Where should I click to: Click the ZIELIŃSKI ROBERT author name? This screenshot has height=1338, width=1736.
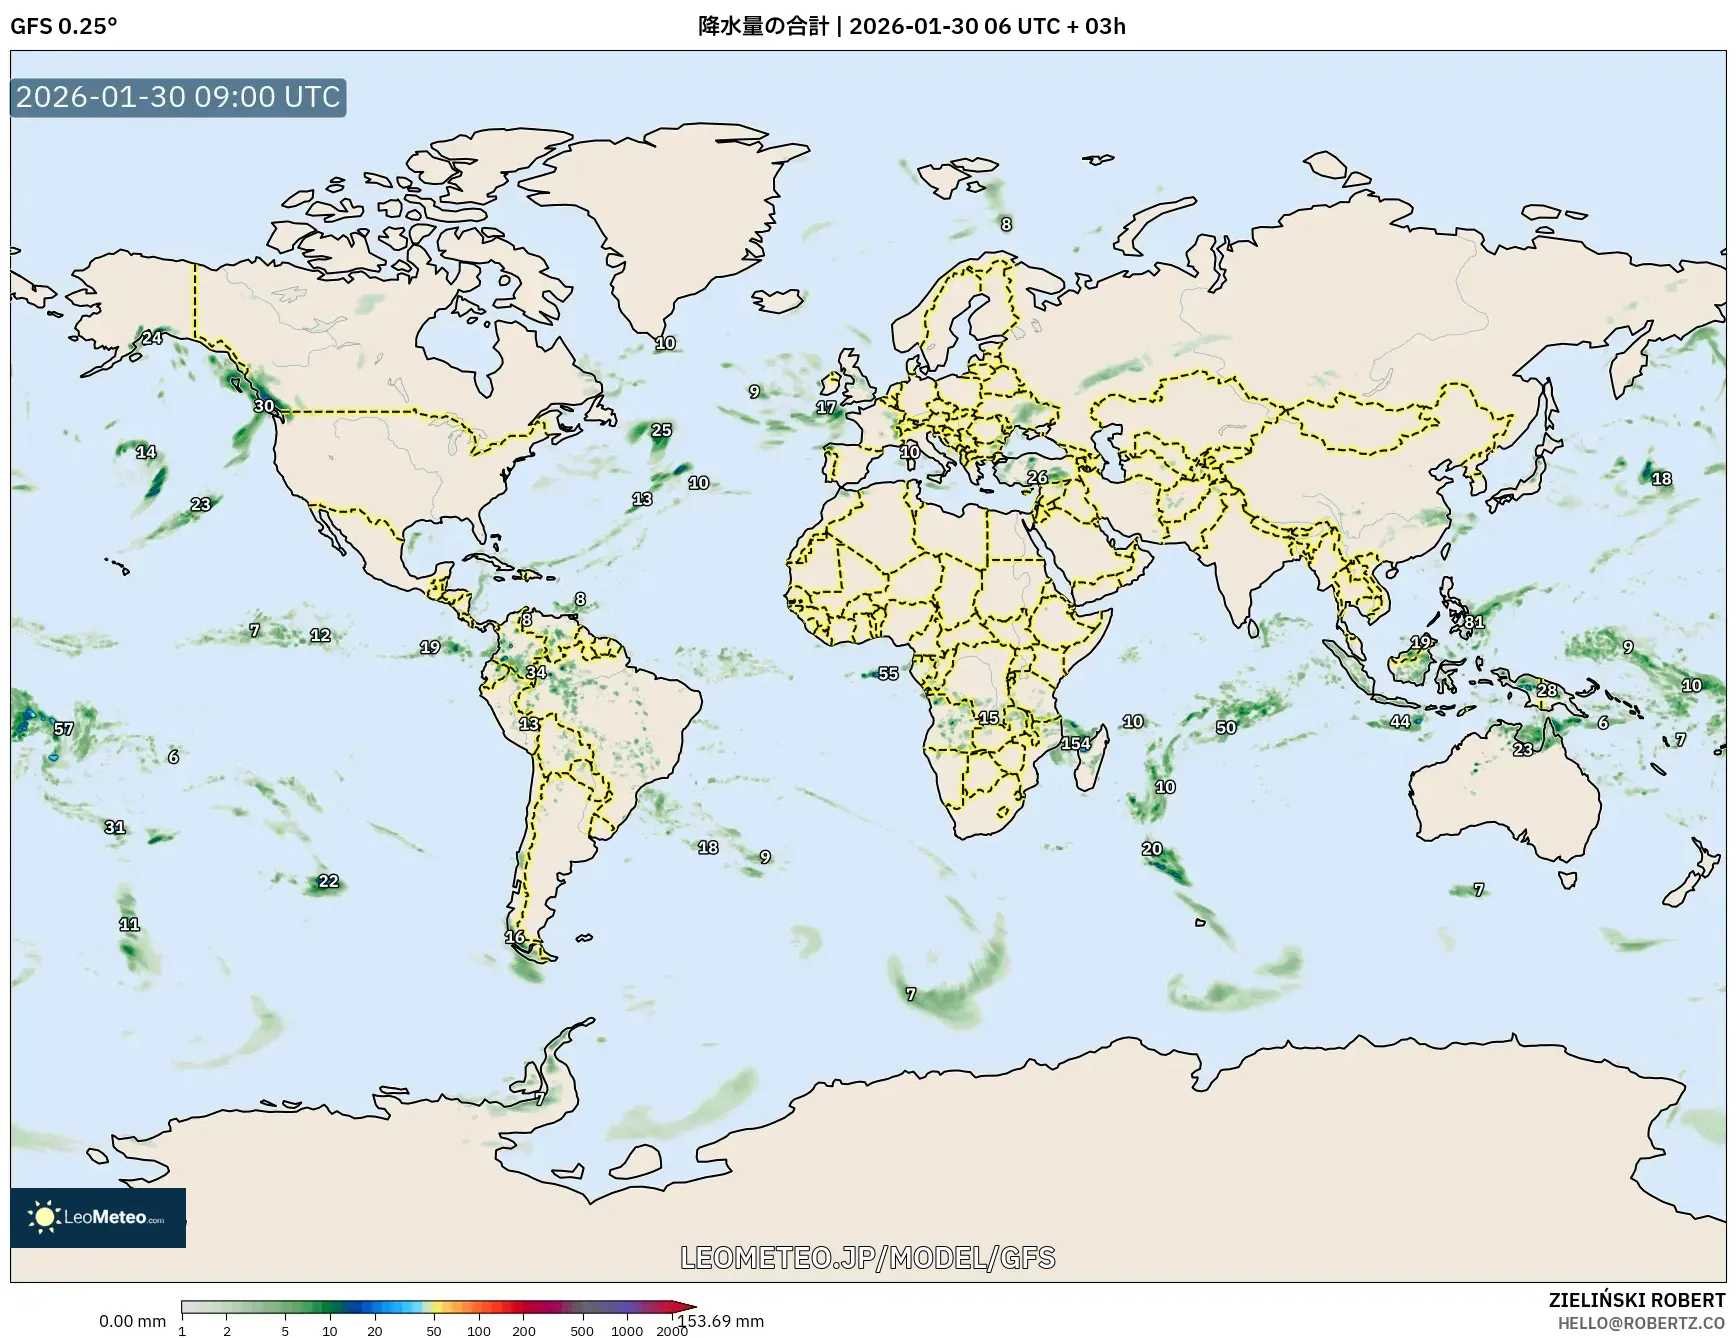[x=1636, y=1300]
